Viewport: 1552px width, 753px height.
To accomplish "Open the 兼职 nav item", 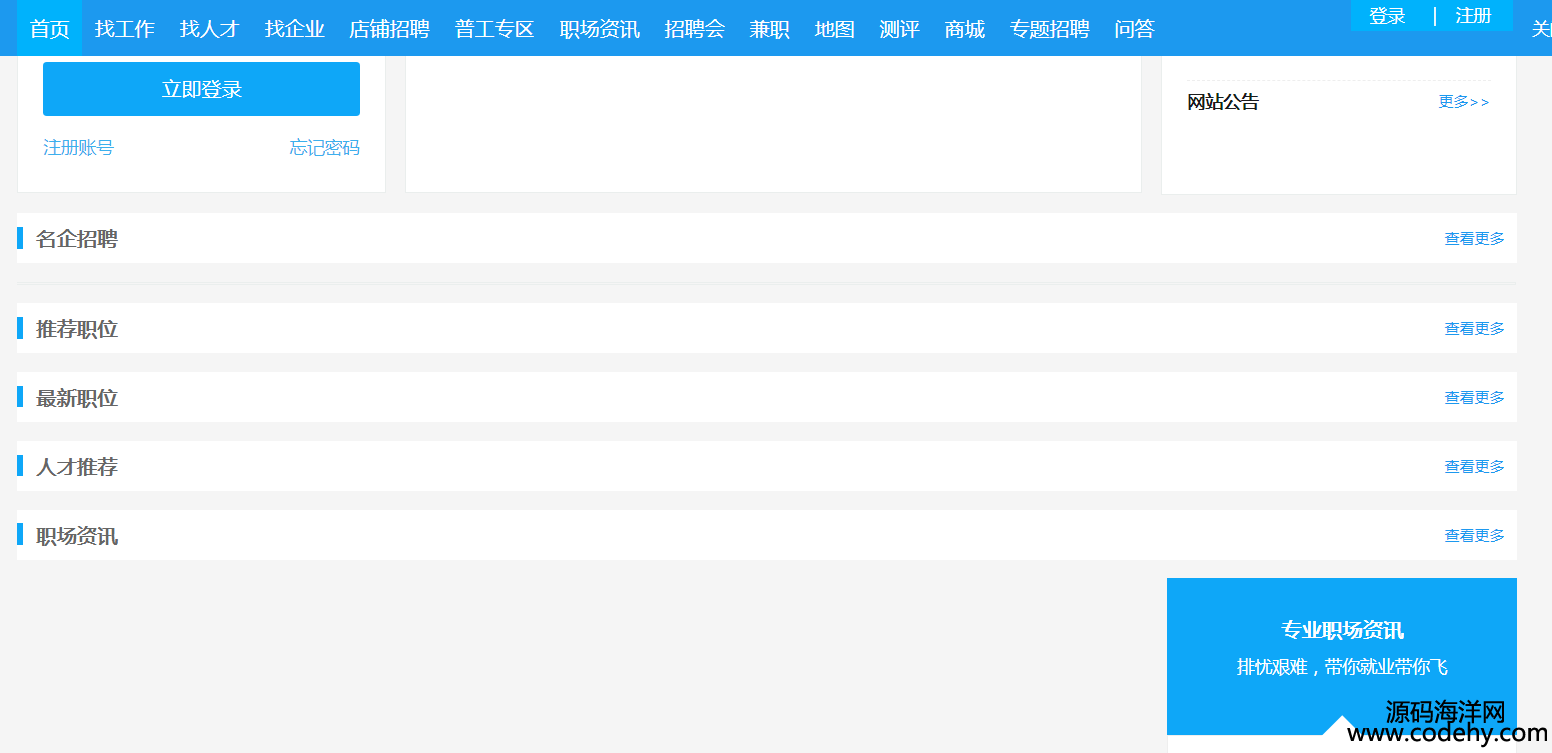I will pyautogui.click(x=770, y=29).
